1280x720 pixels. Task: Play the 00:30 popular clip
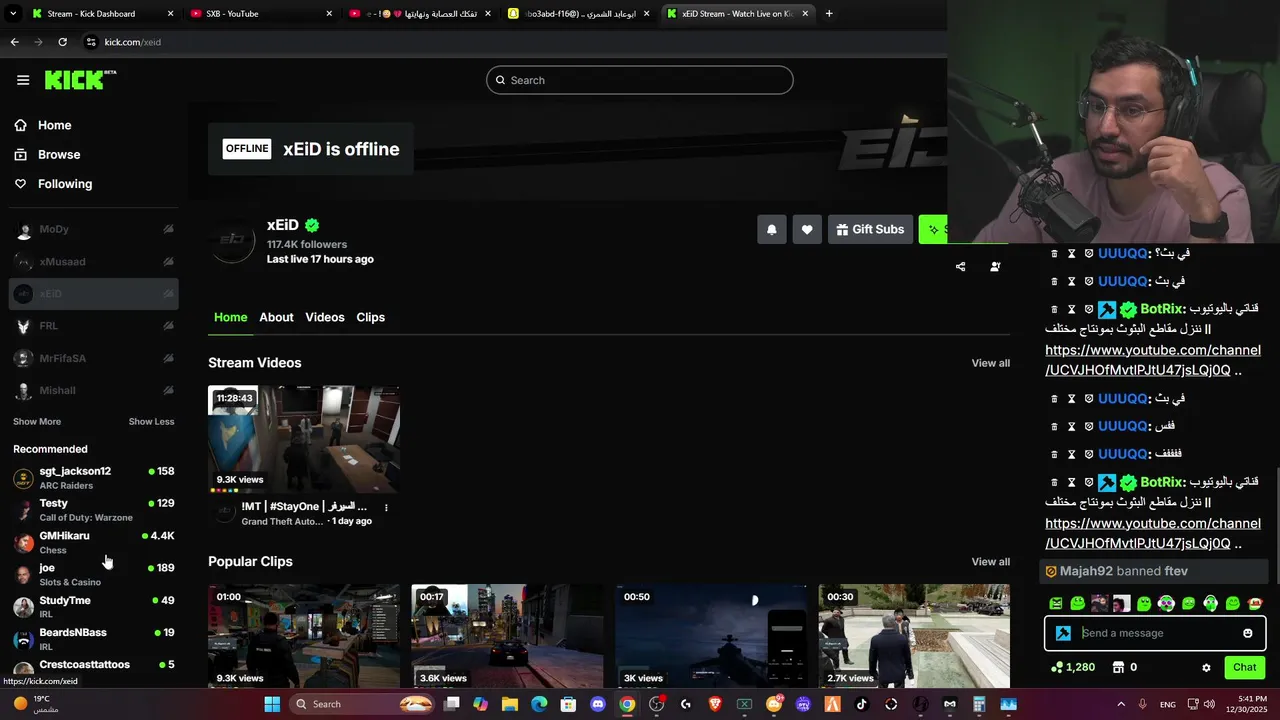[x=914, y=636]
